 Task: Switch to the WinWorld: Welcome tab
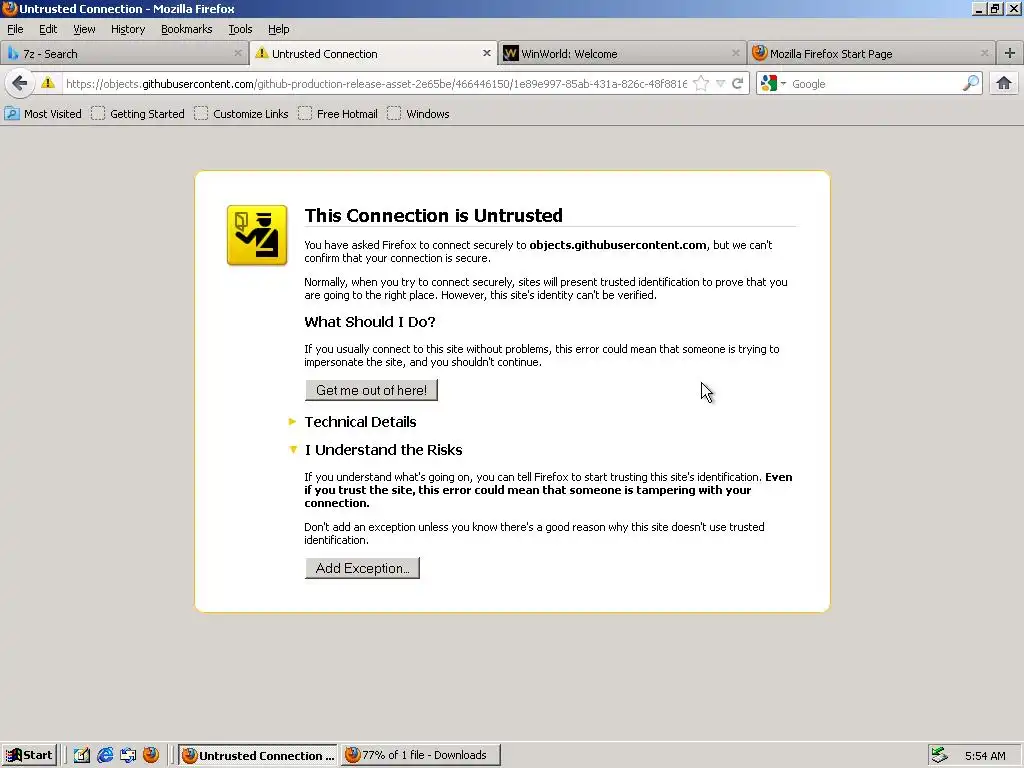[622, 54]
